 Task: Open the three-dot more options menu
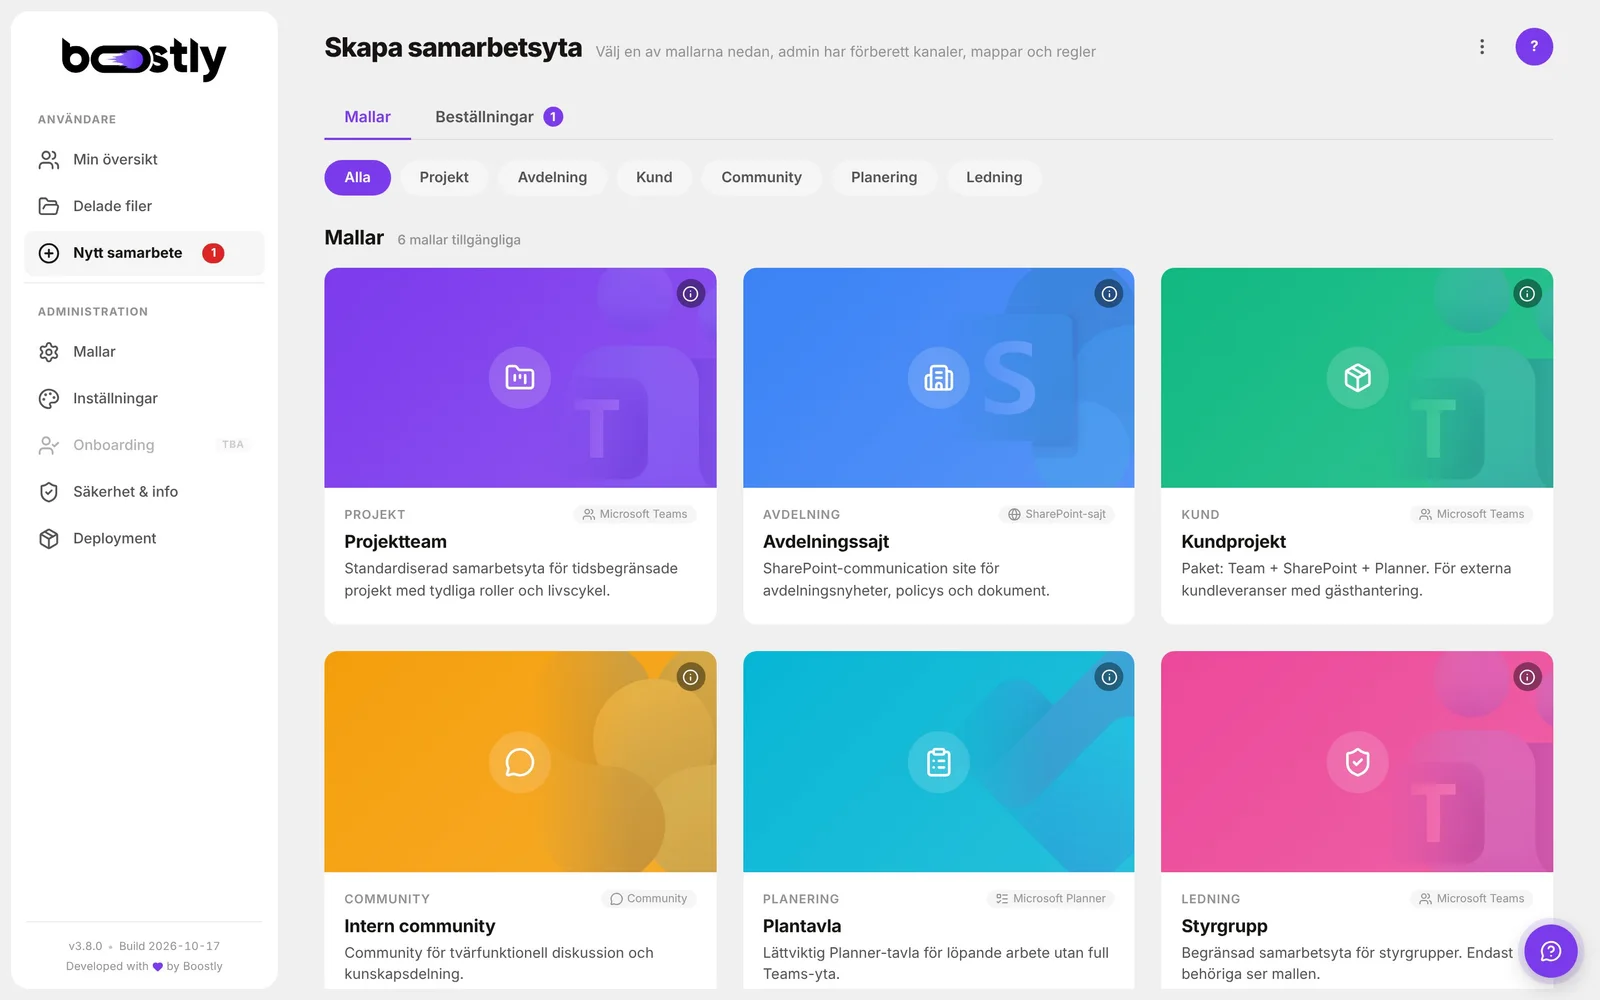coord(1482,47)
